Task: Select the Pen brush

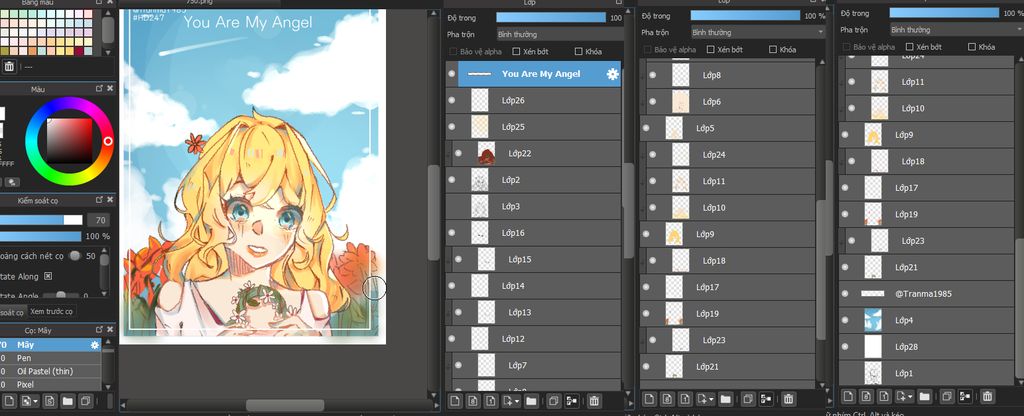Action: (x=50, y=358)
